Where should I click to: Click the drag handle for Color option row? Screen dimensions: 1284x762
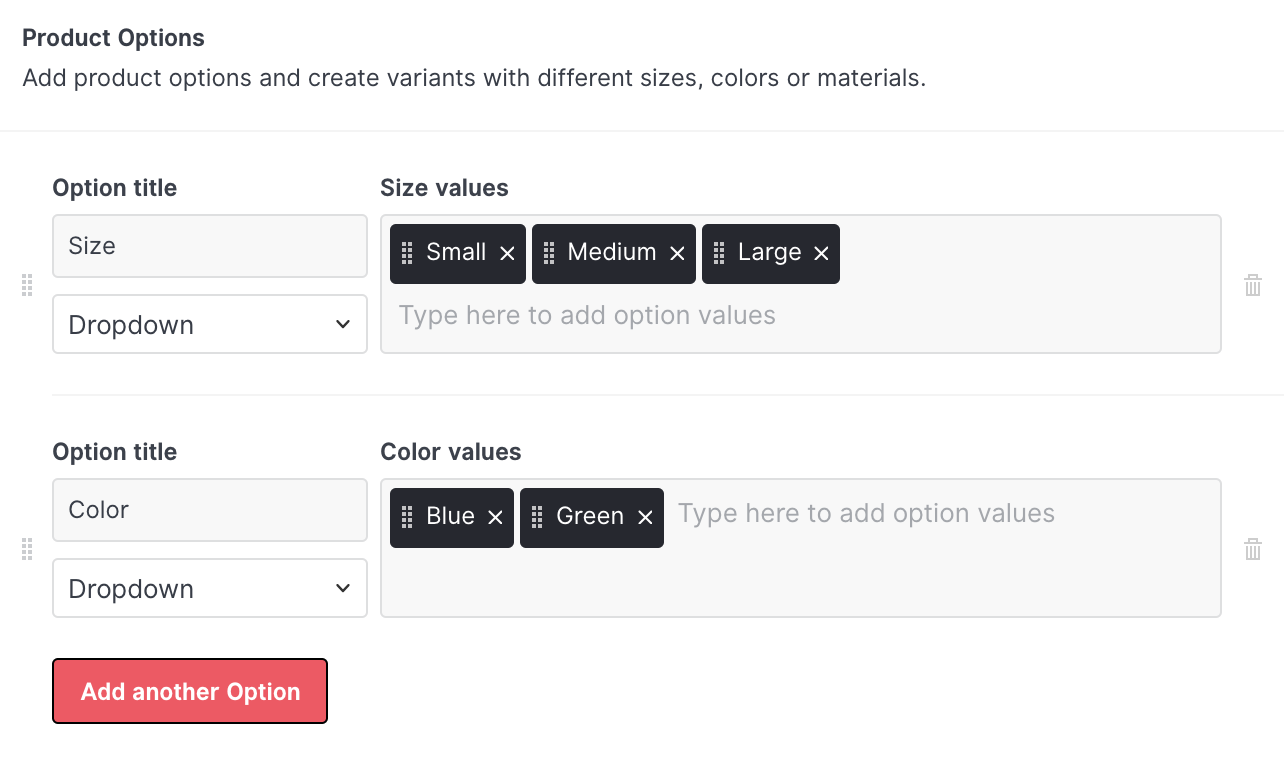[27, 549]
